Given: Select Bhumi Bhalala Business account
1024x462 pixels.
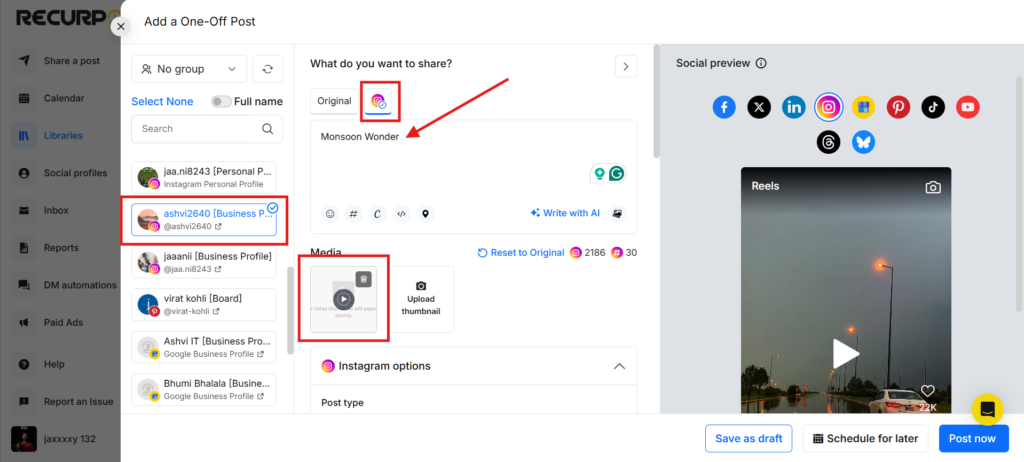Looking at the screenshot, I should pos(204,389).
